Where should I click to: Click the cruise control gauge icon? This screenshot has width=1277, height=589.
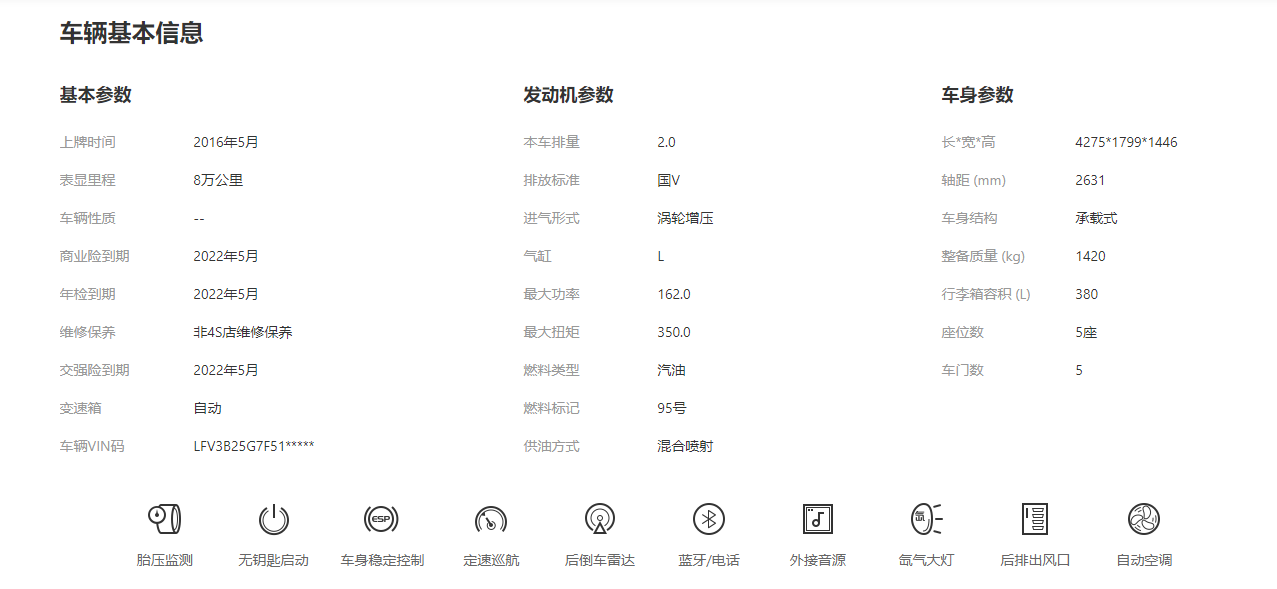491,519
